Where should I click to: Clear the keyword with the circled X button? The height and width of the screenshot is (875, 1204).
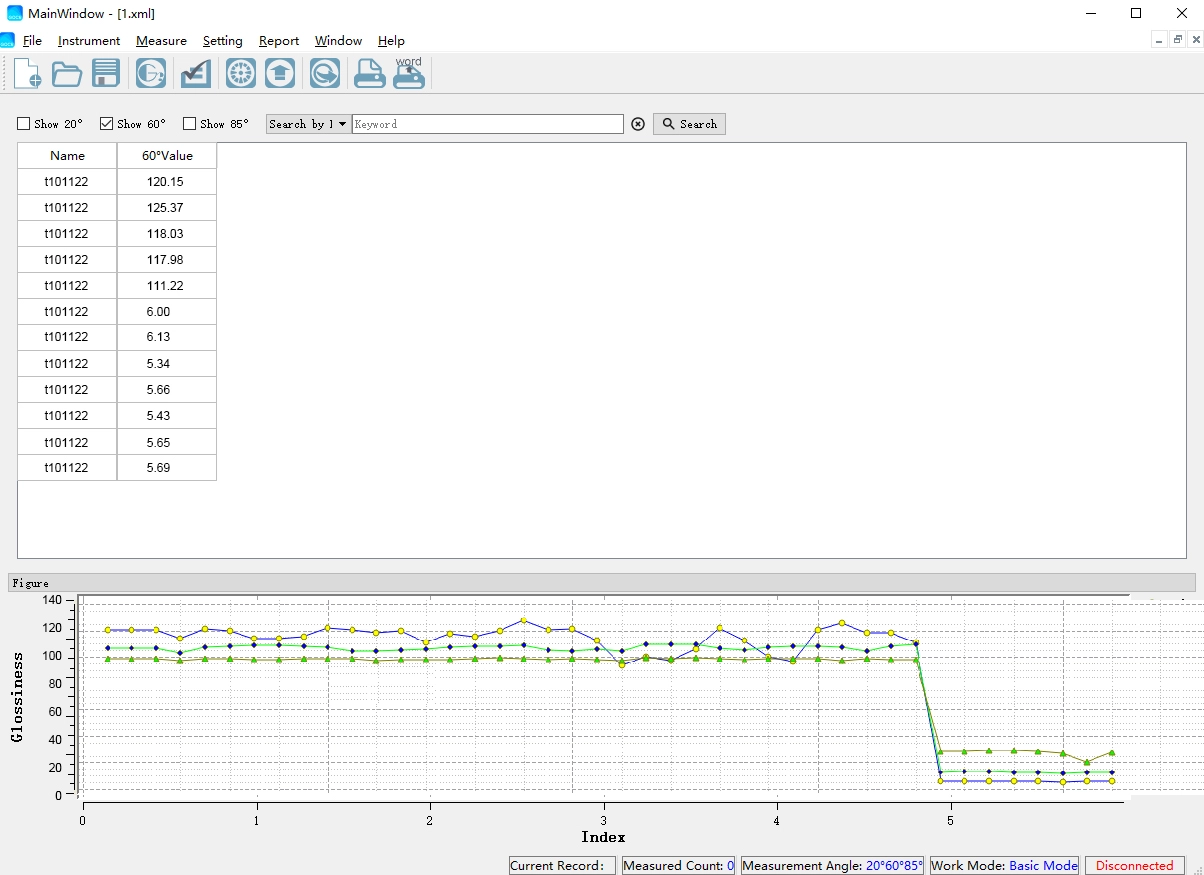638,124
